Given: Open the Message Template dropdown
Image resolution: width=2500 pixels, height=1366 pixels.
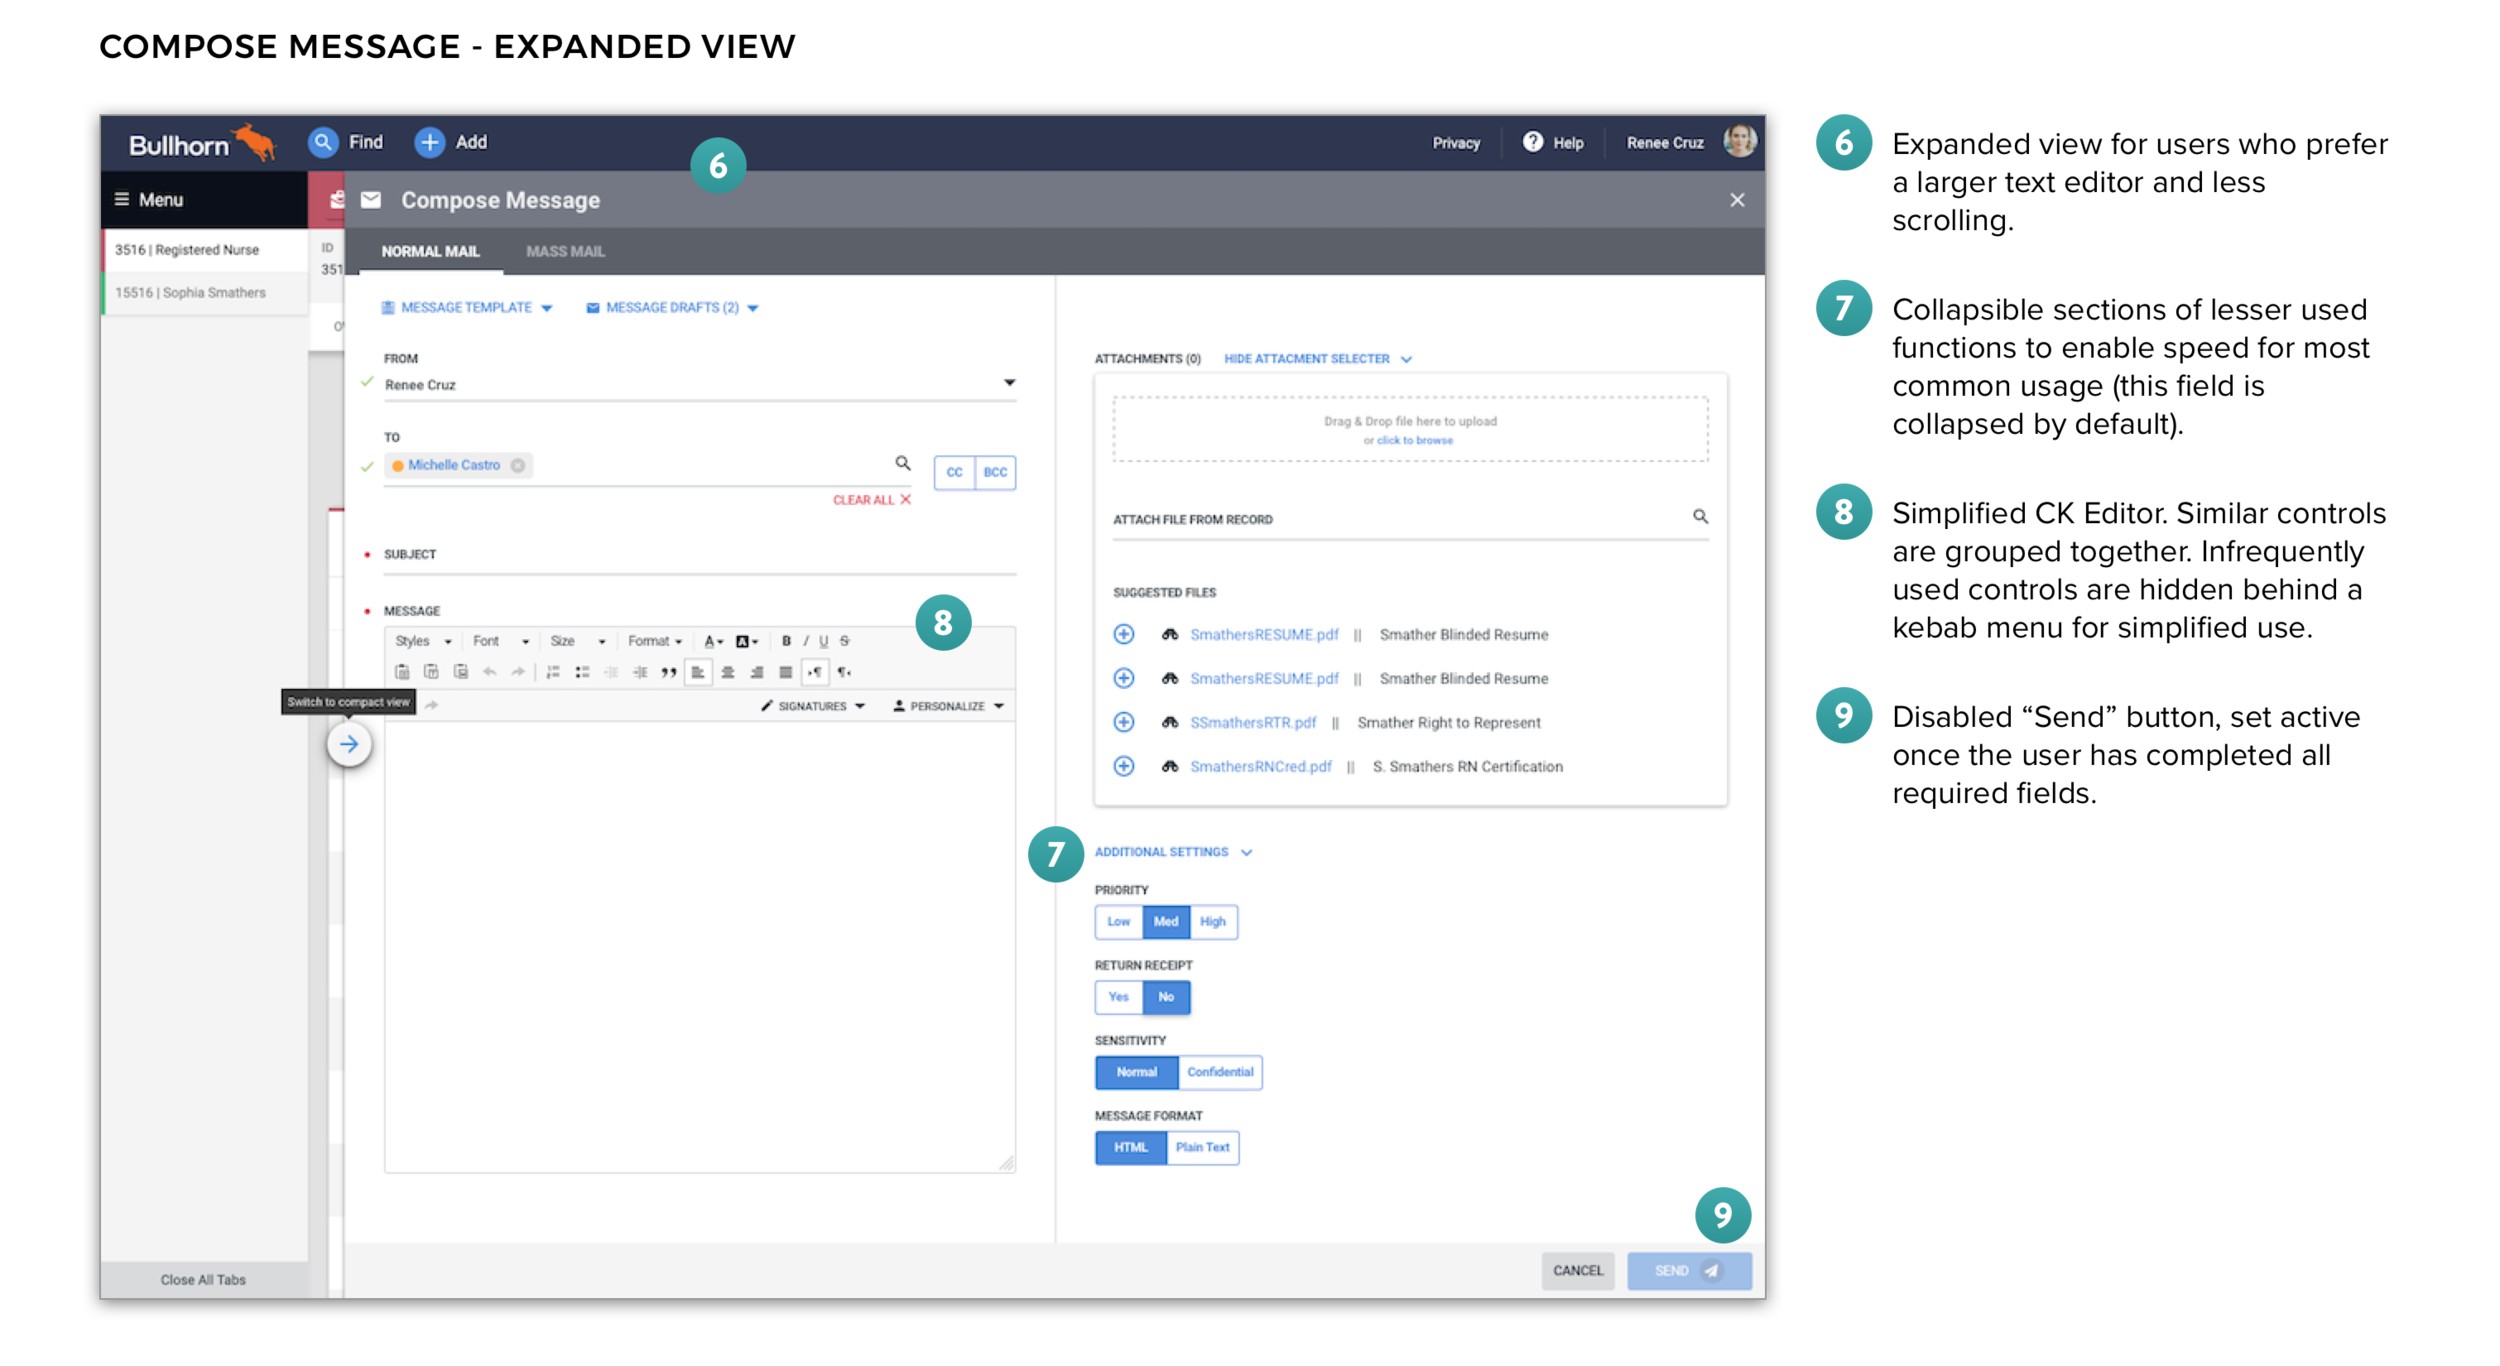Looking at the screenshot, I should 467,308.
